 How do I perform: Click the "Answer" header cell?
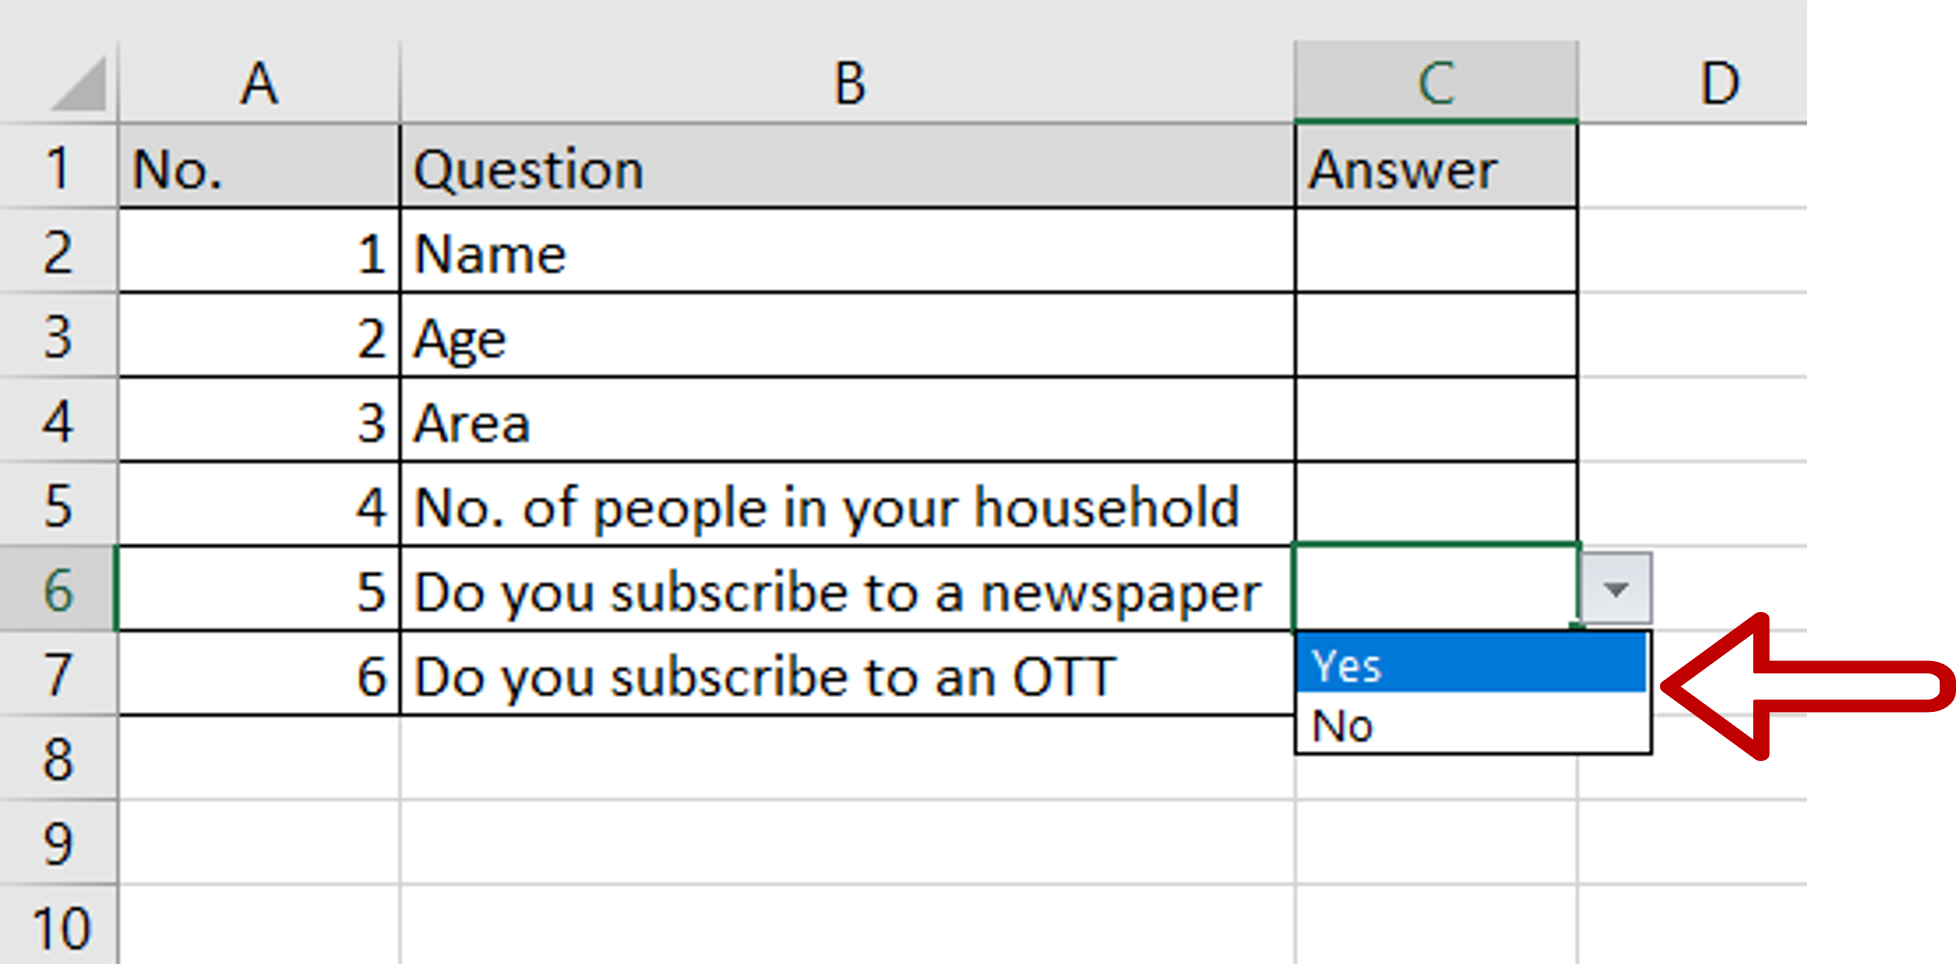pyautogui.click(x=1435, y=168)
